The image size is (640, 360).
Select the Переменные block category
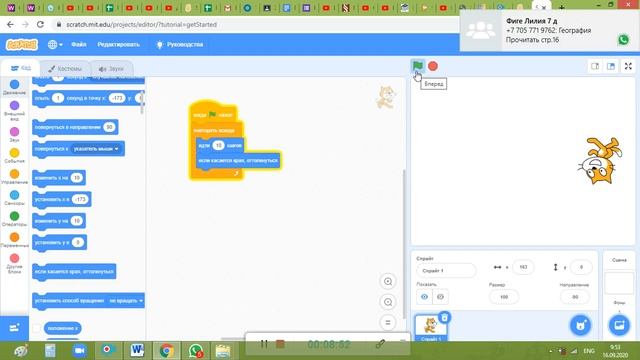pos(14,240)
